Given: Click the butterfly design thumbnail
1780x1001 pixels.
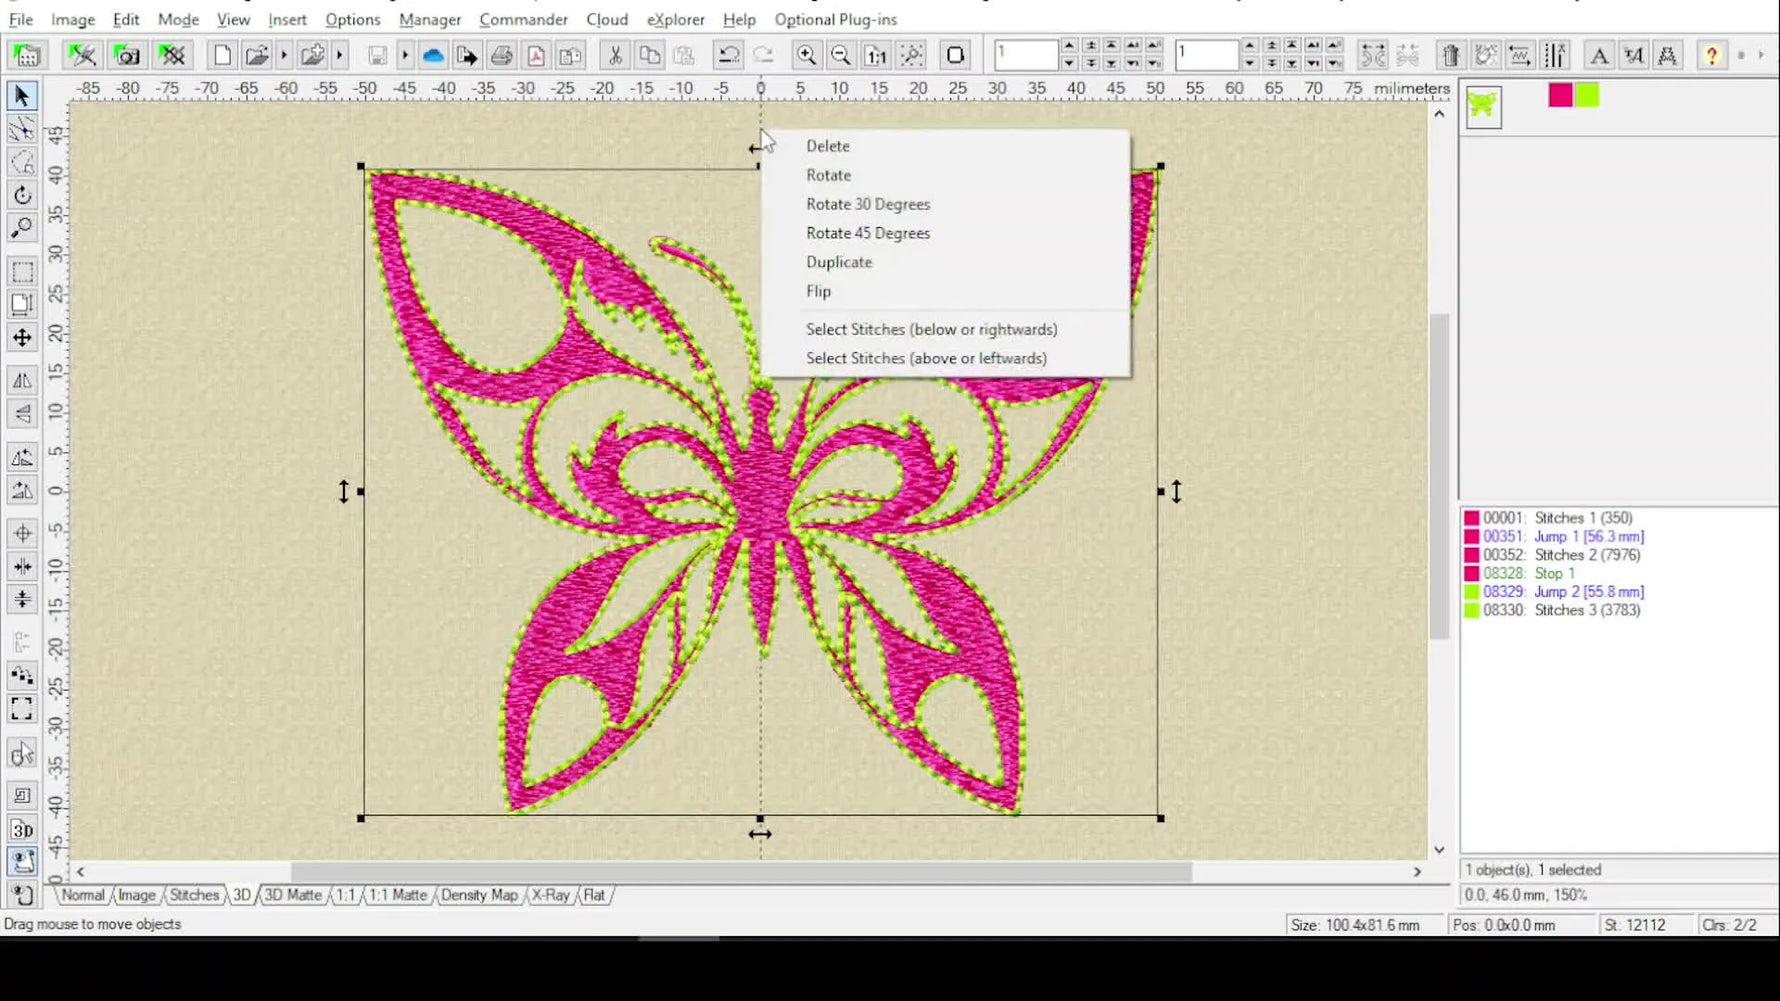Looking at the screenshot, I should (1483, 106).
